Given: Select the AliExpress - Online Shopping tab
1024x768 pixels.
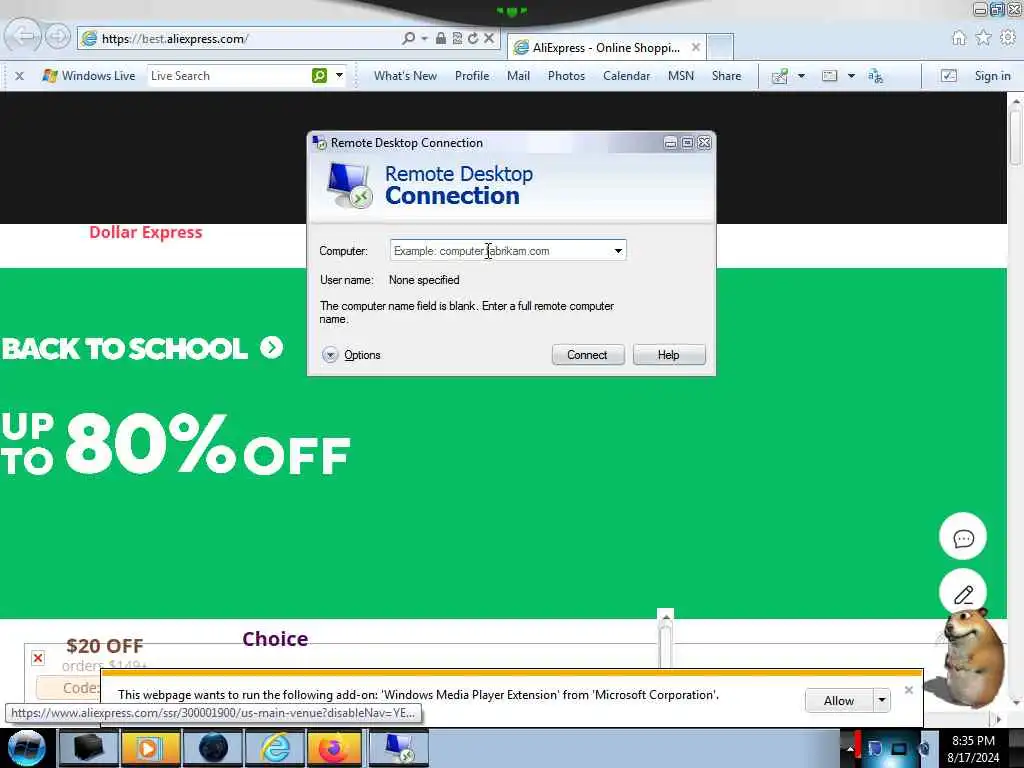Looking at the screenshot, I should [x=605, y=48].
